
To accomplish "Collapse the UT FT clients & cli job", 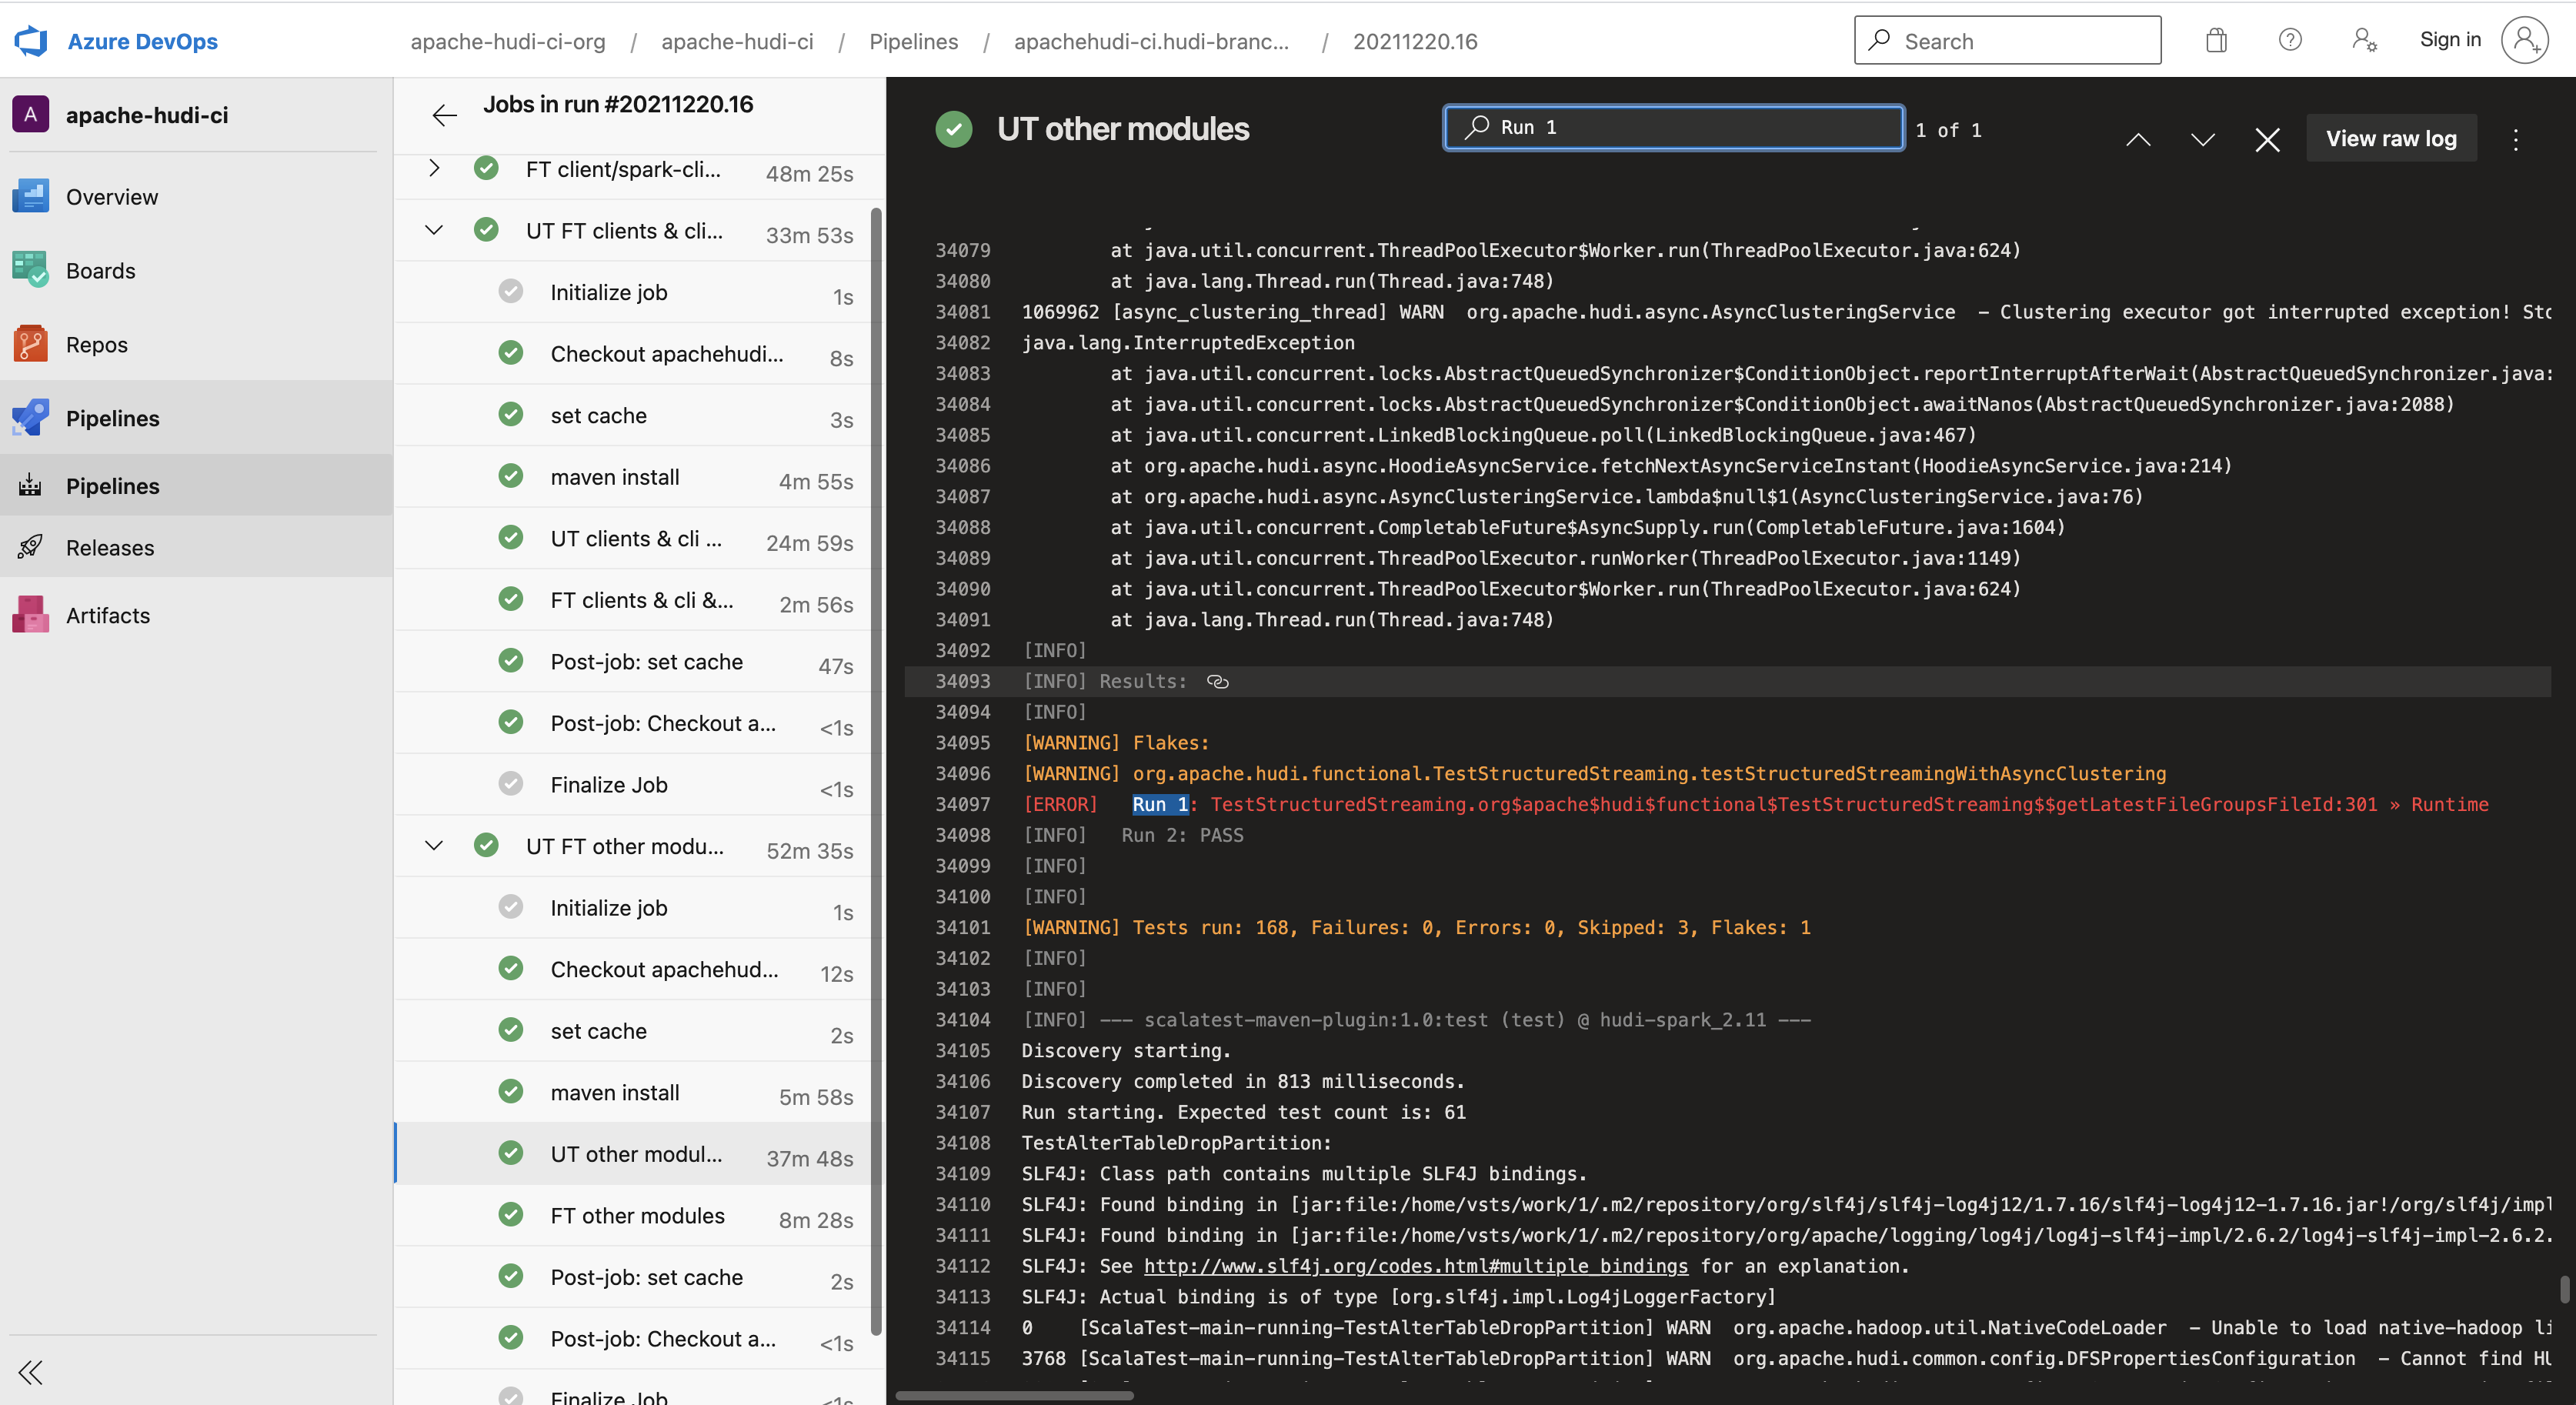I will coord(433,230).
